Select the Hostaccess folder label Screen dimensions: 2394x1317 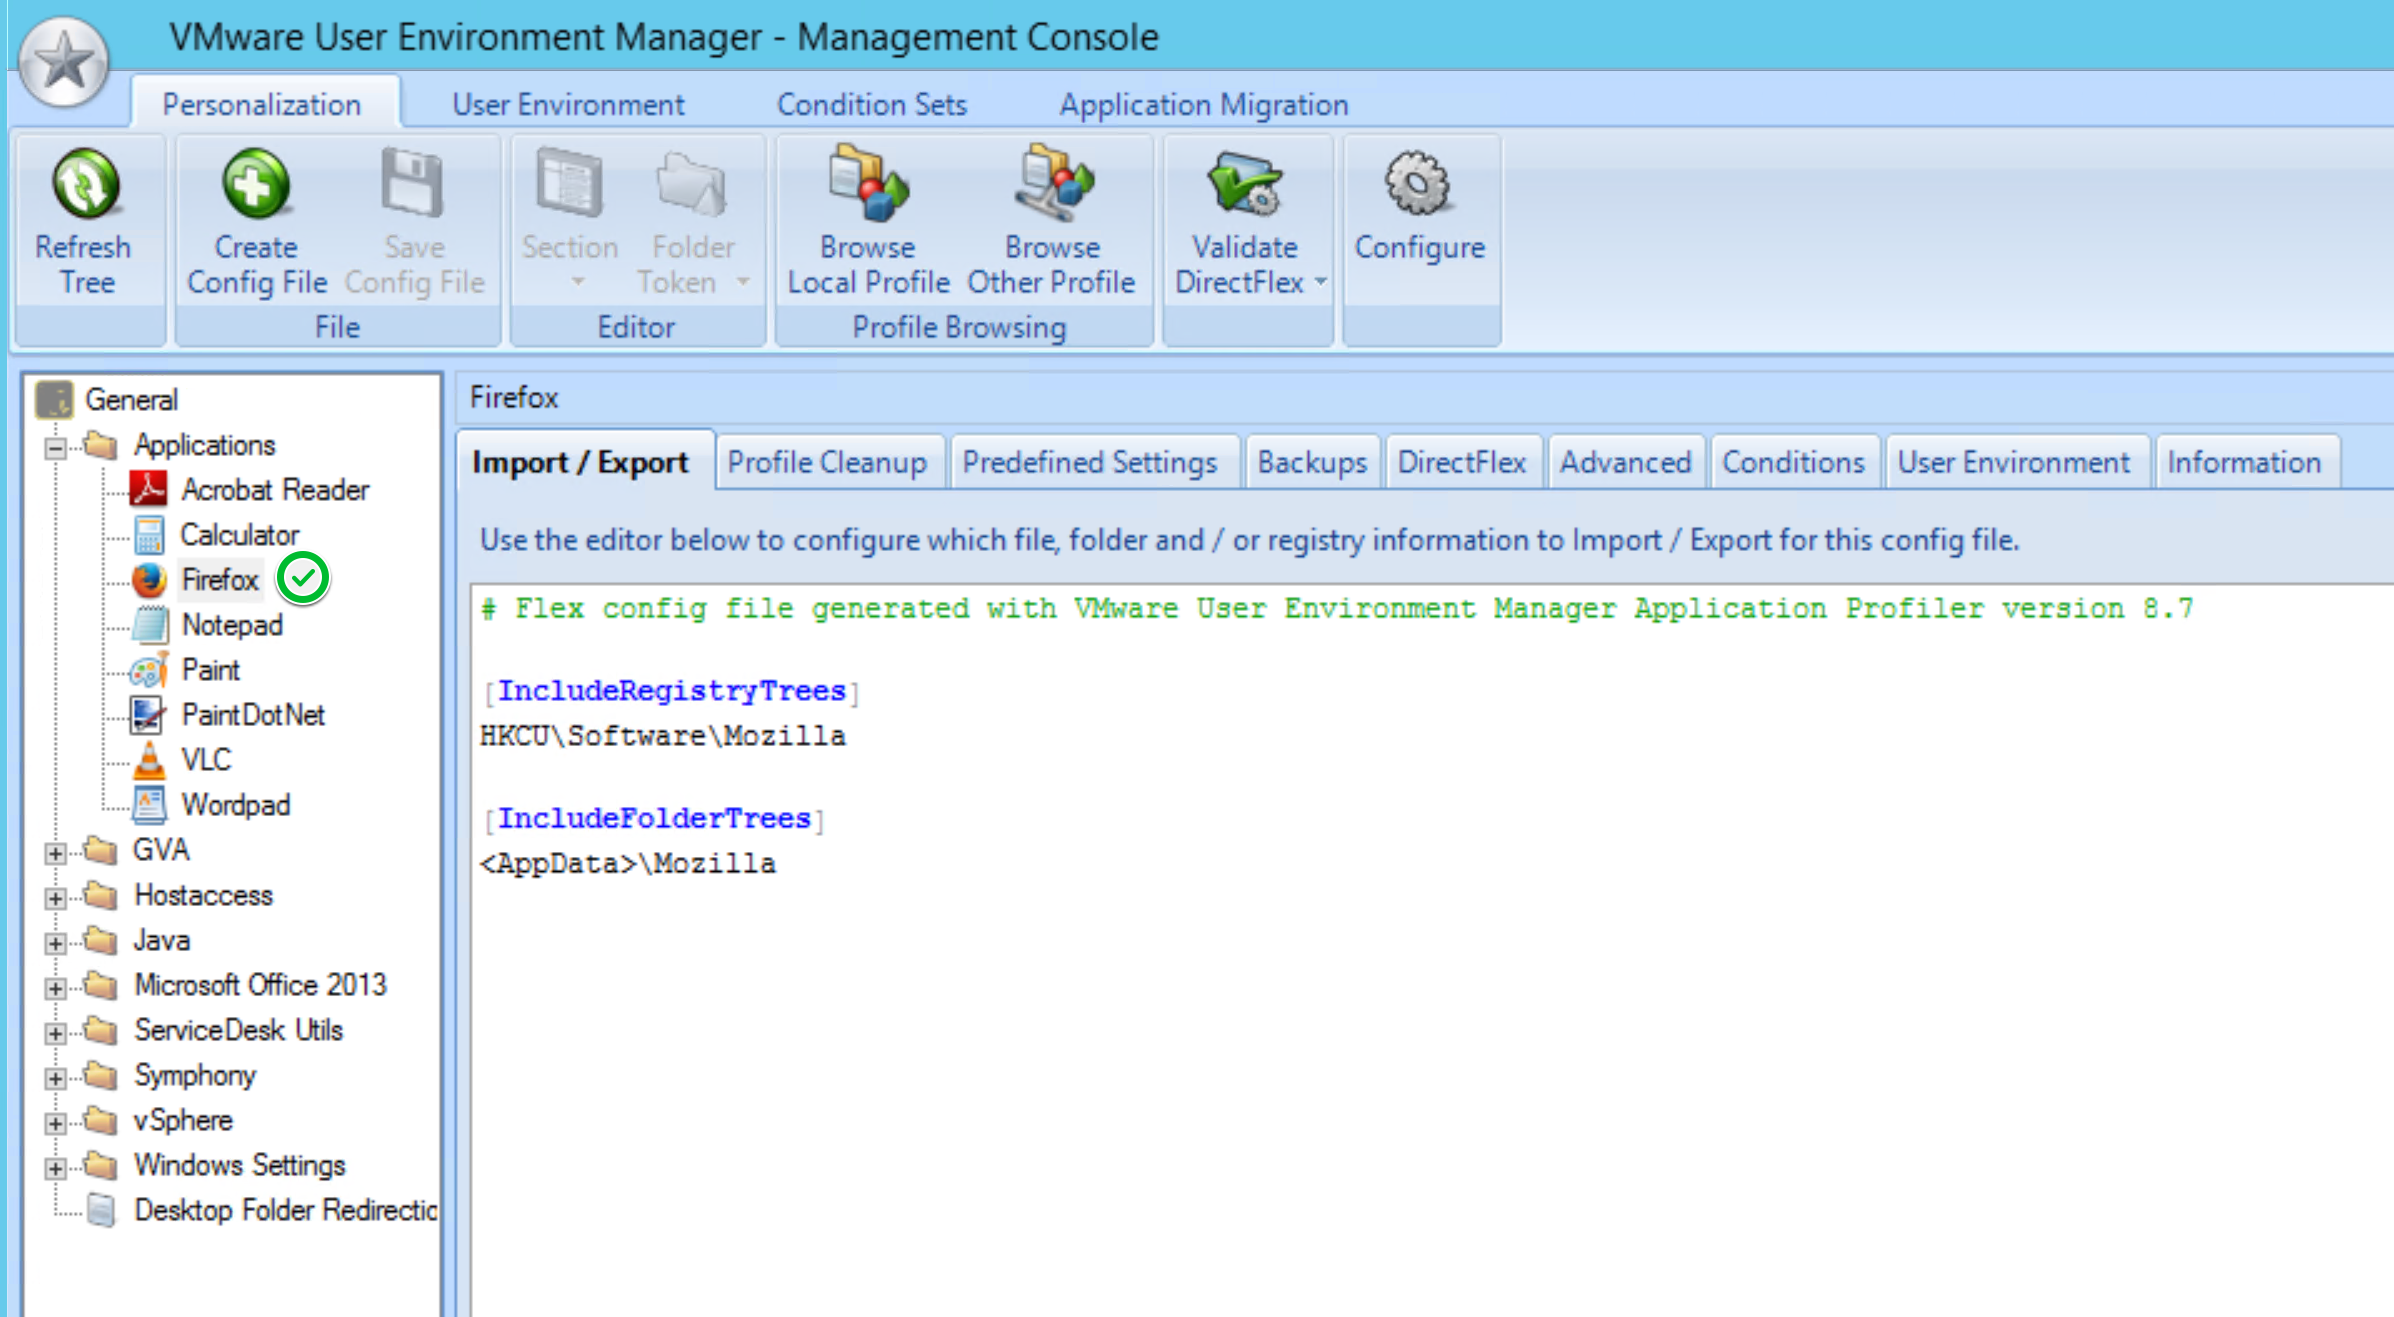[x=204, y=895]
